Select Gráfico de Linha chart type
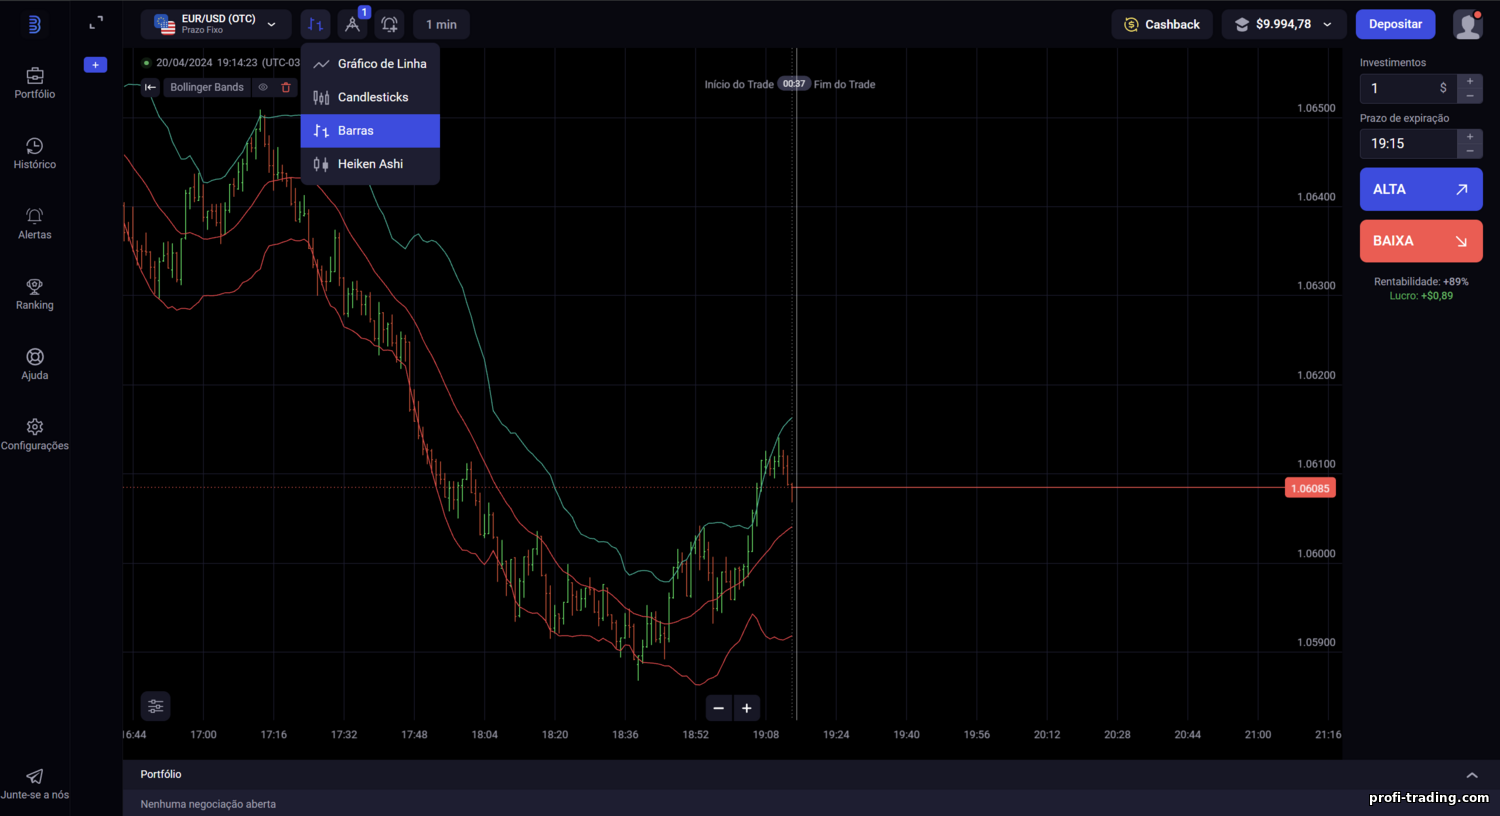The image size is (1500, 816). click(370, 64)
